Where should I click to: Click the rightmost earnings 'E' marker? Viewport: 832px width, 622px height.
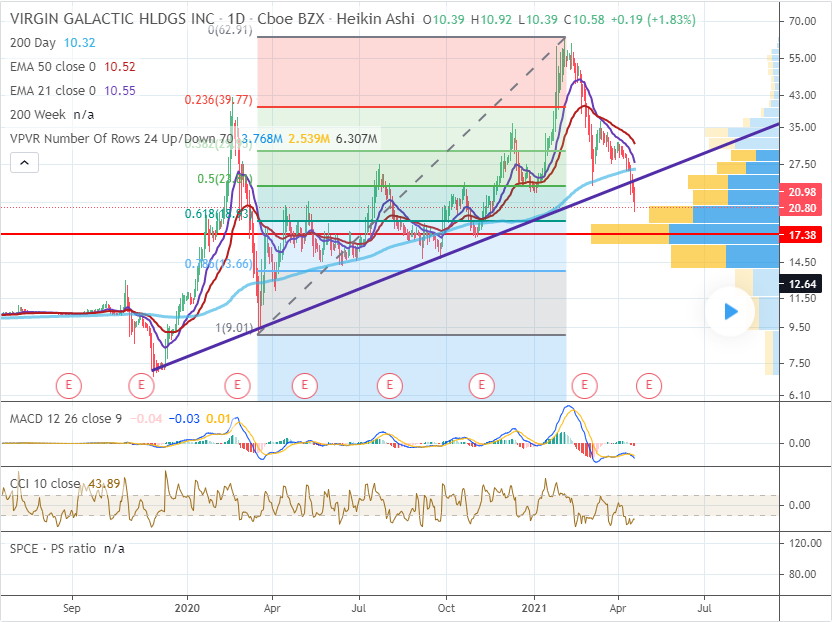[x=650, y=384]
